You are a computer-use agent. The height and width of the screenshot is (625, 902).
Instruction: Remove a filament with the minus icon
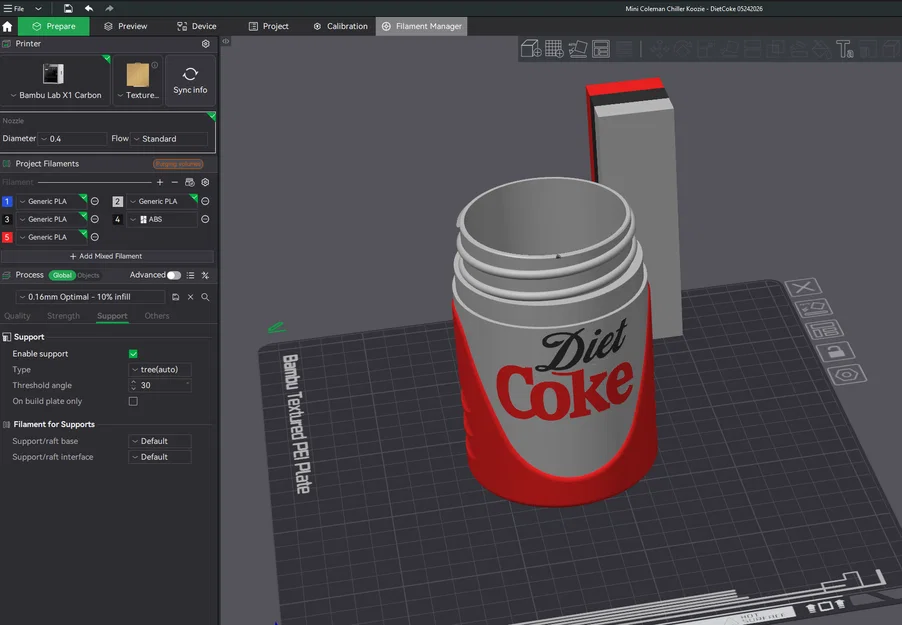pos(175,182)
